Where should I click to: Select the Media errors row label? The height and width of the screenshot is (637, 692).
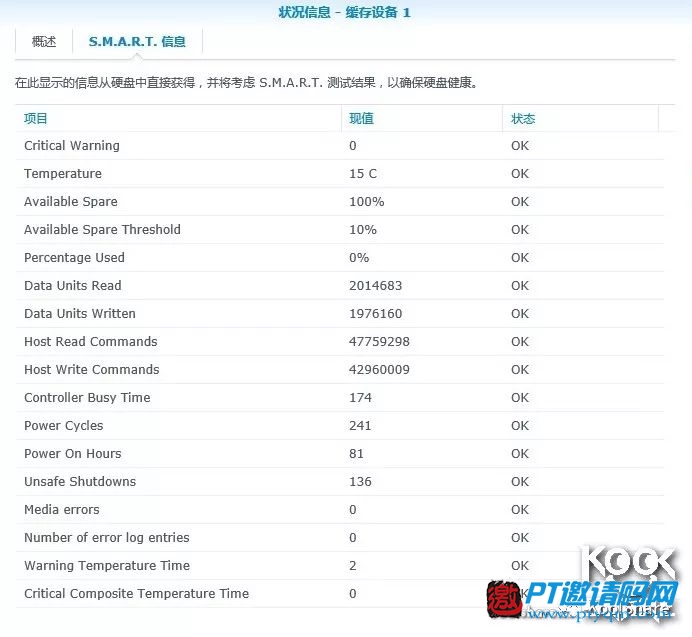tap(62, 509)
